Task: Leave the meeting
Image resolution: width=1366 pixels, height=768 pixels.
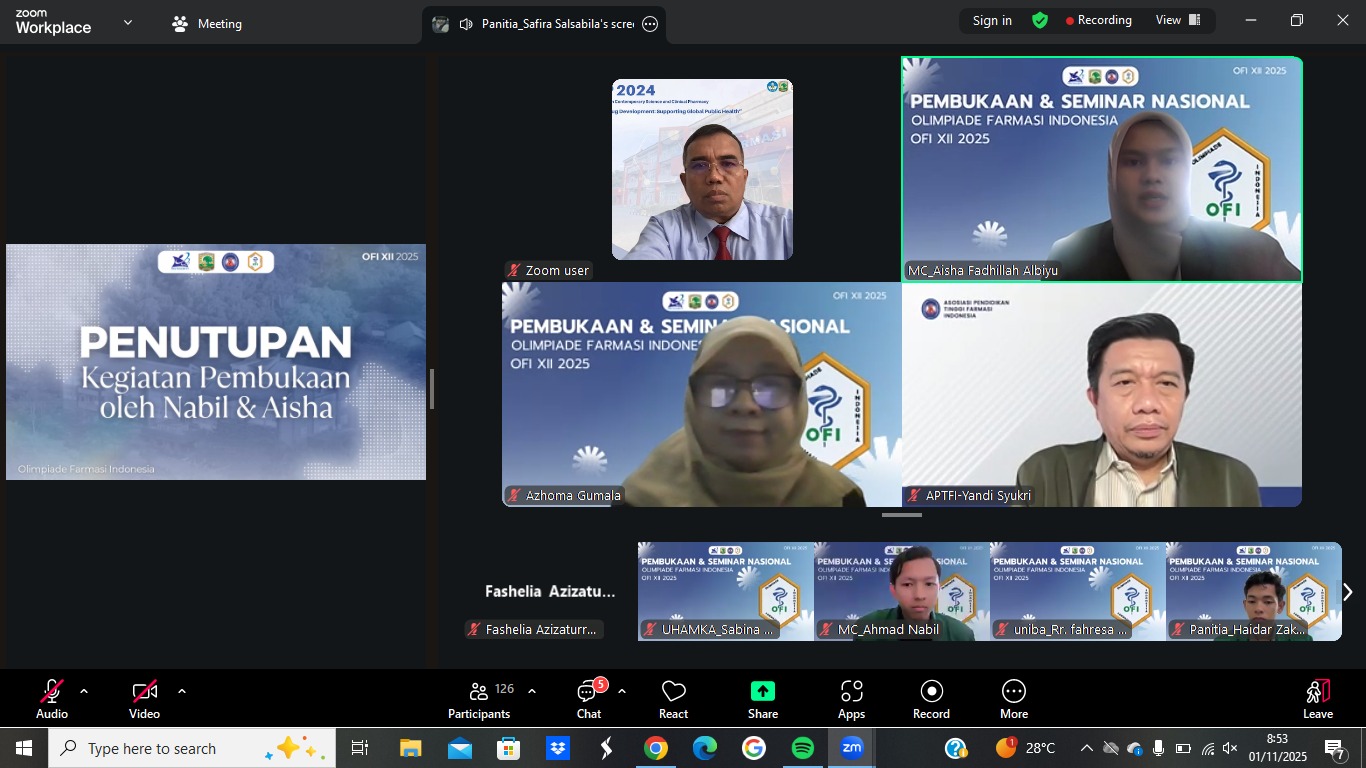Action: (1317, 699)
